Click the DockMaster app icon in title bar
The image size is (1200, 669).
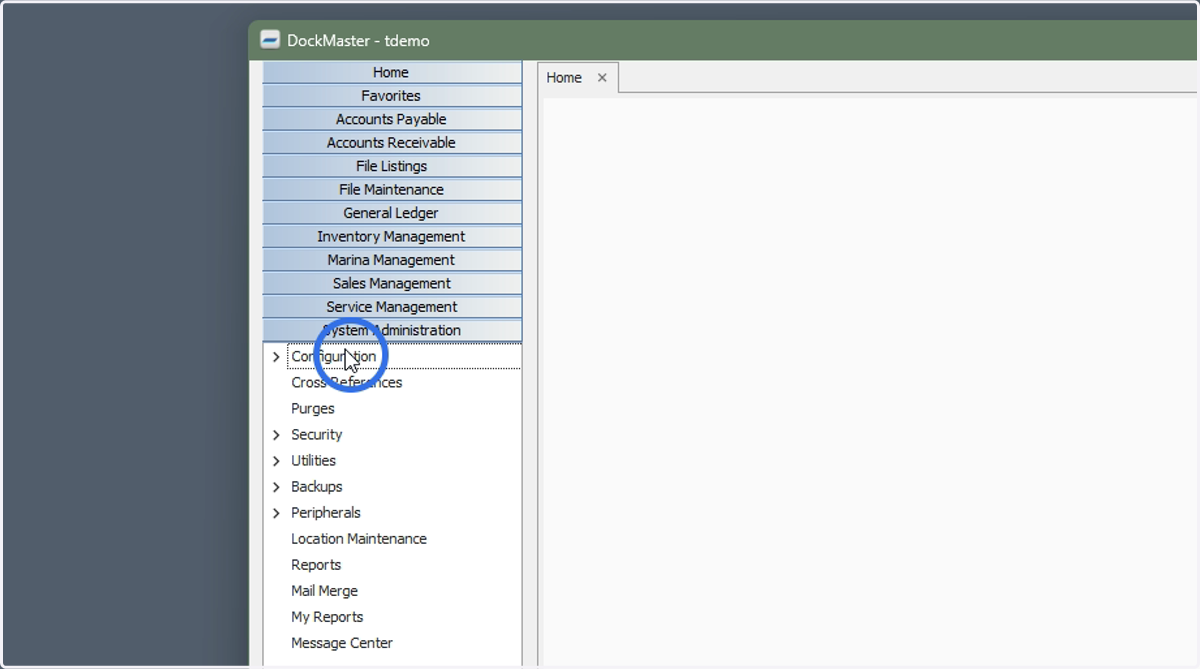(x=269, y=40)
